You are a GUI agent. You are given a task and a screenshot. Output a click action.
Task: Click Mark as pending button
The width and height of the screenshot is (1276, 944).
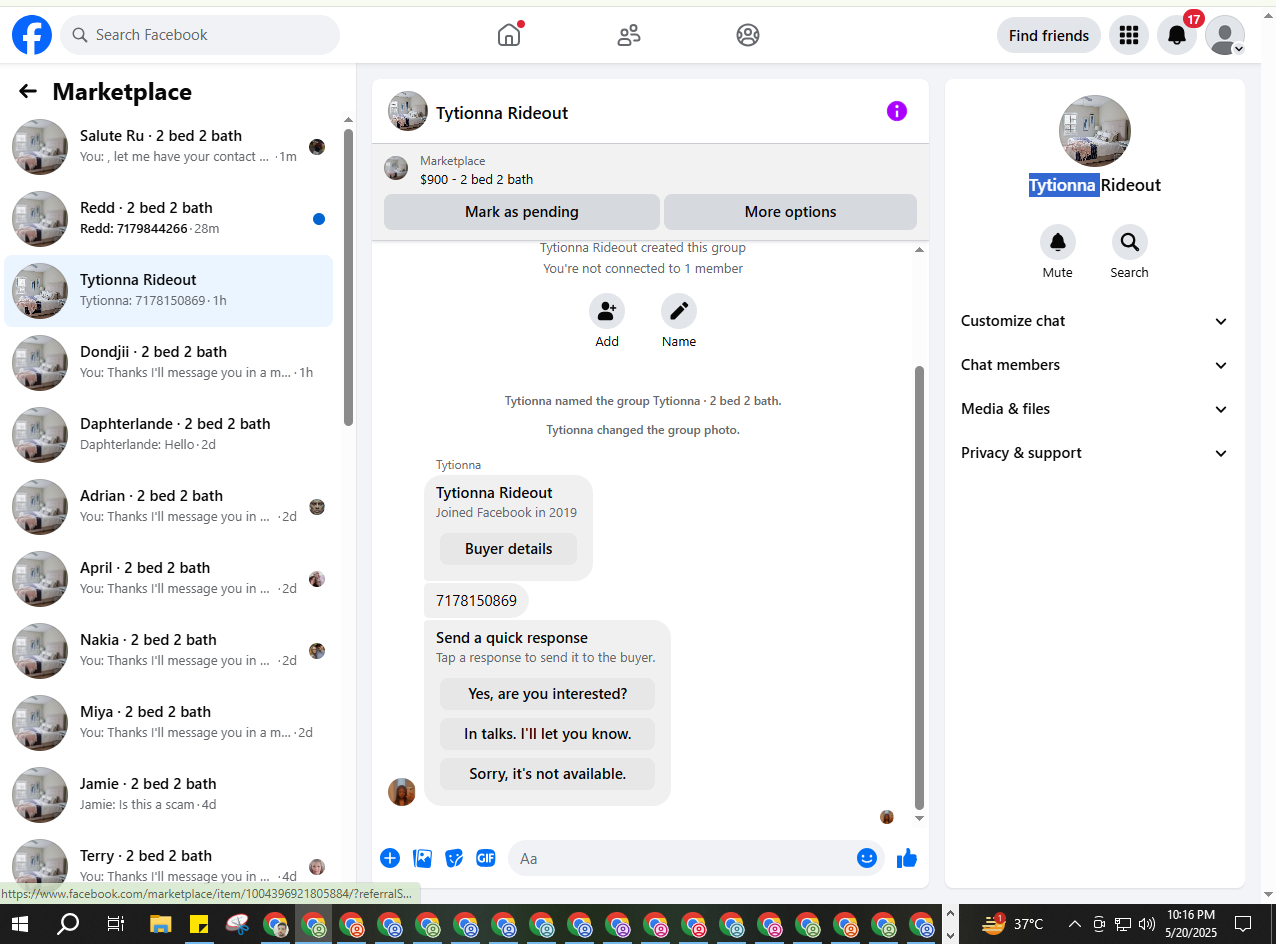coord(522,212)
